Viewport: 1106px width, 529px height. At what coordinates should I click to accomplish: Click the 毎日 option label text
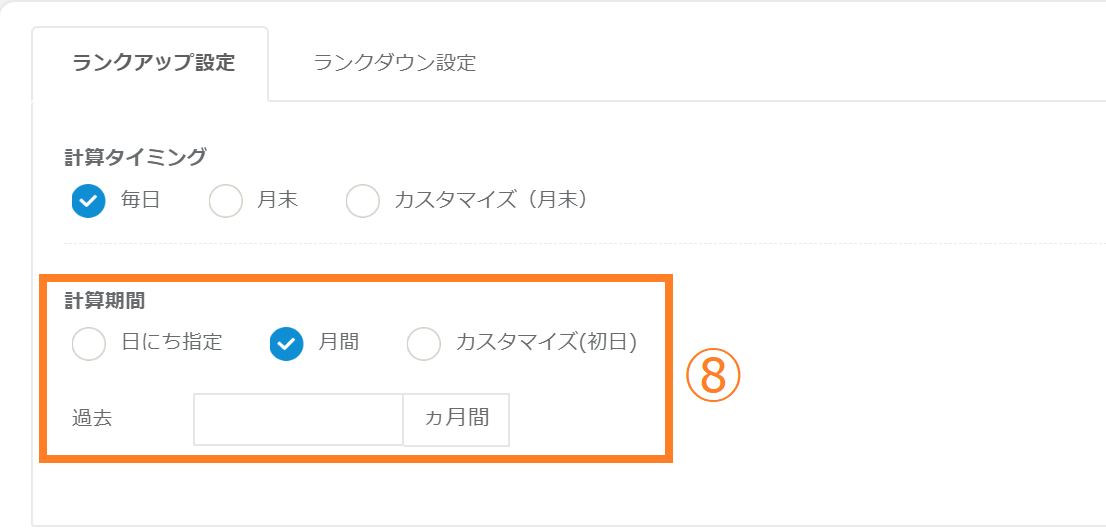coord(141,200)
